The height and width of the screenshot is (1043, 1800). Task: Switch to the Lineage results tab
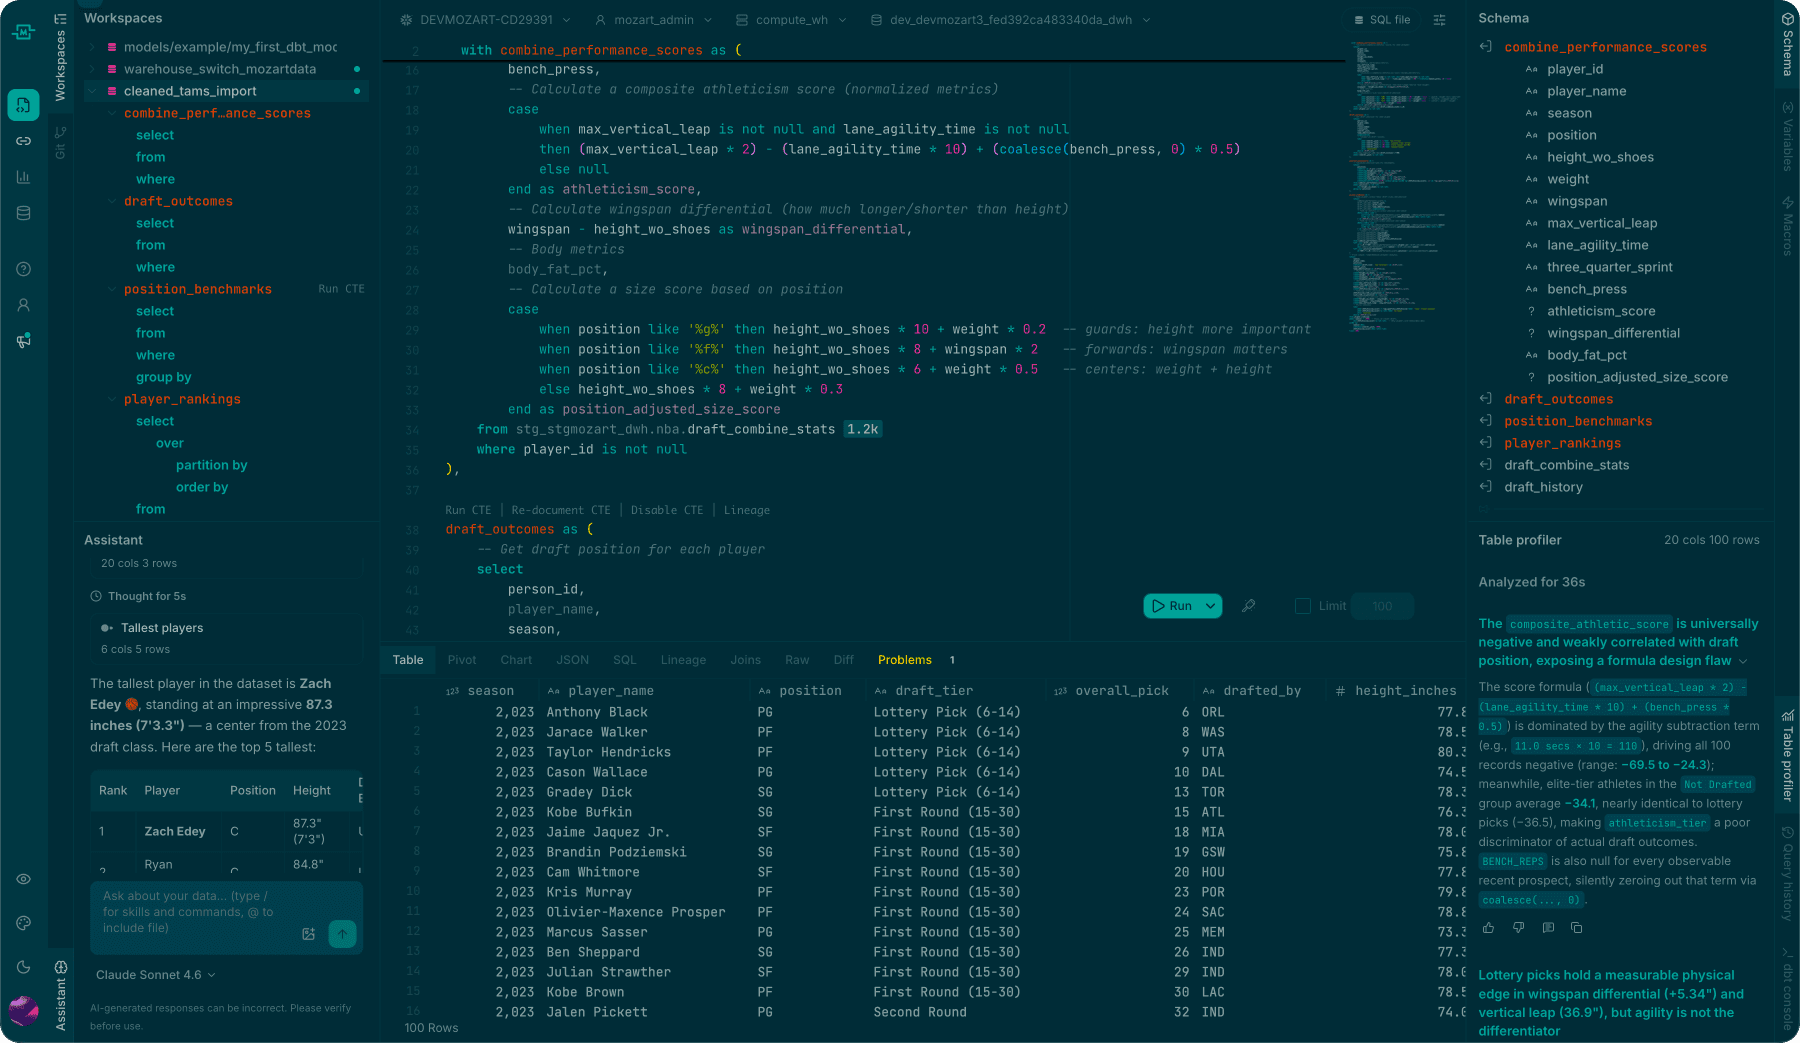tap(683, 660)
